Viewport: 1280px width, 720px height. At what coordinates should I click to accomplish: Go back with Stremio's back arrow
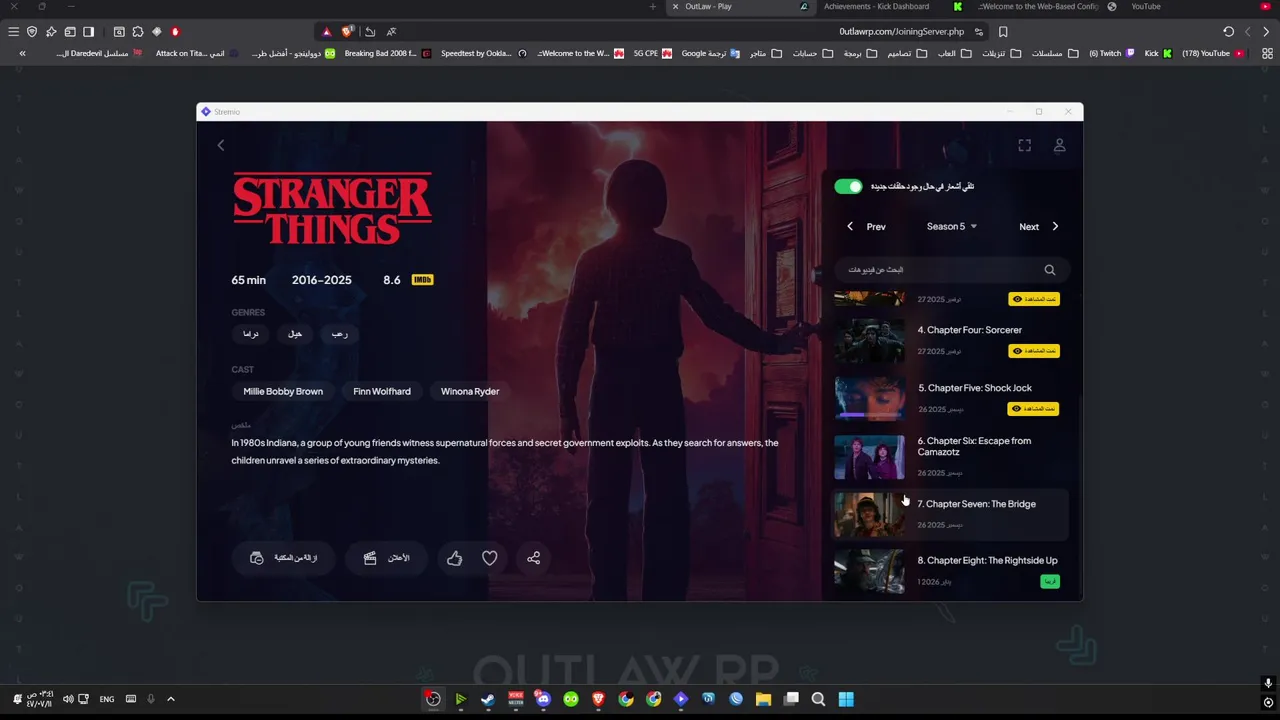pyautogui.click(x=221, y=145)
